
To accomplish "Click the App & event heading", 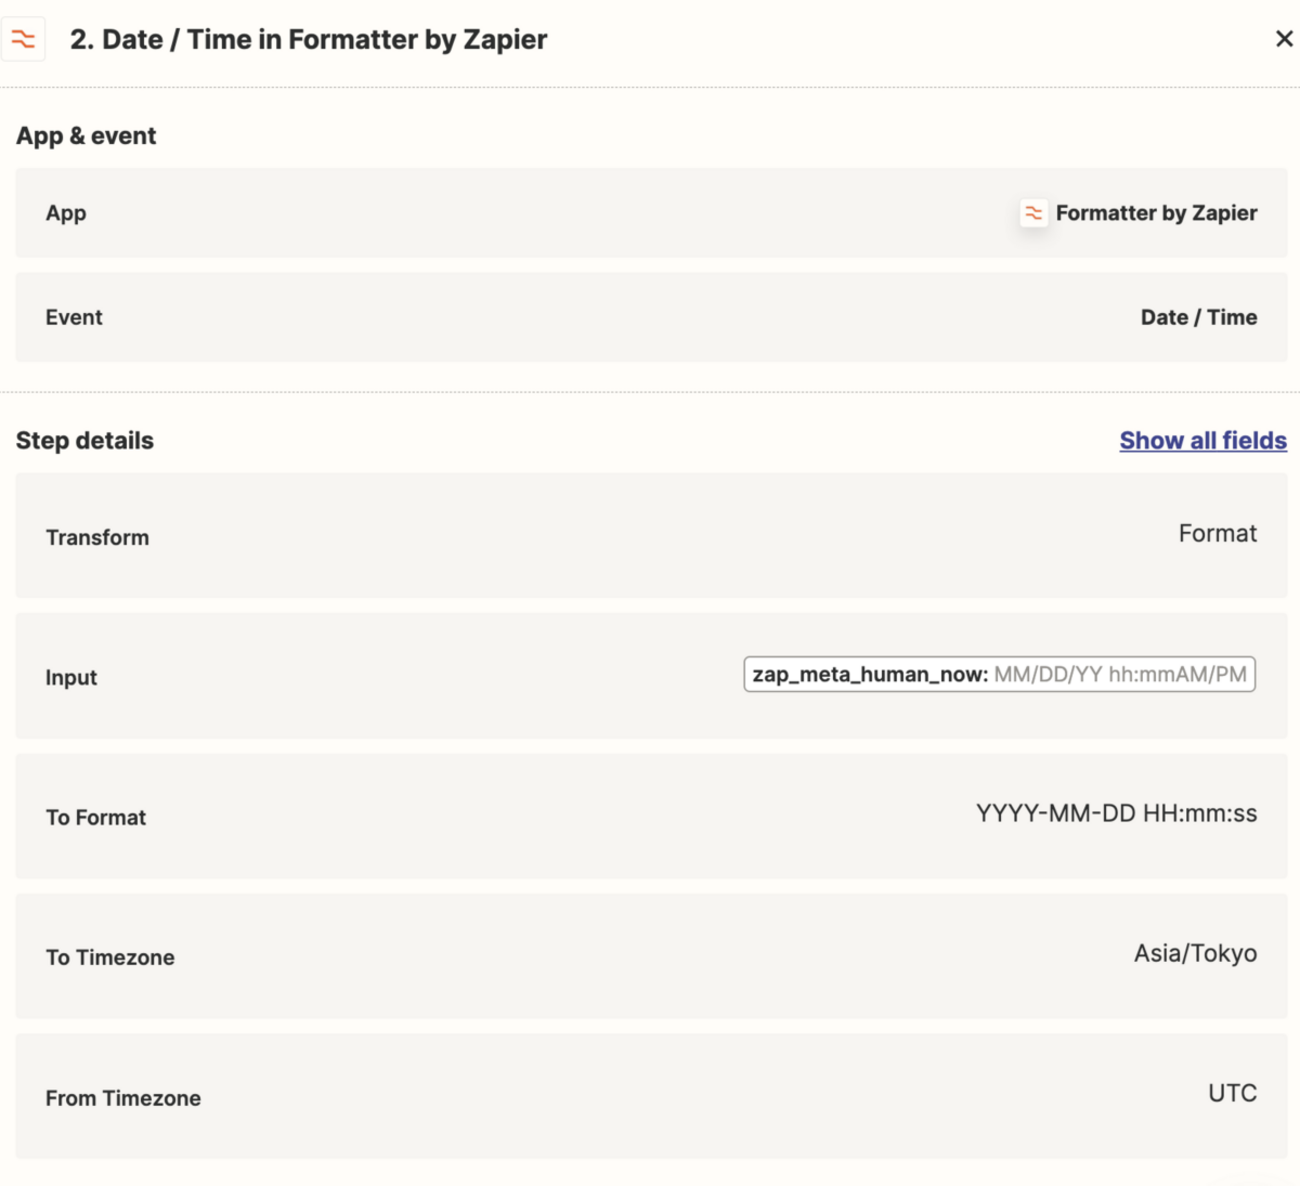I will 86,136.
